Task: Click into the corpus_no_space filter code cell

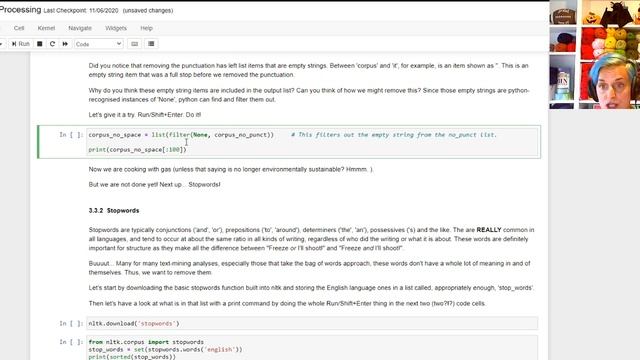Action: [x=312, y=142]
